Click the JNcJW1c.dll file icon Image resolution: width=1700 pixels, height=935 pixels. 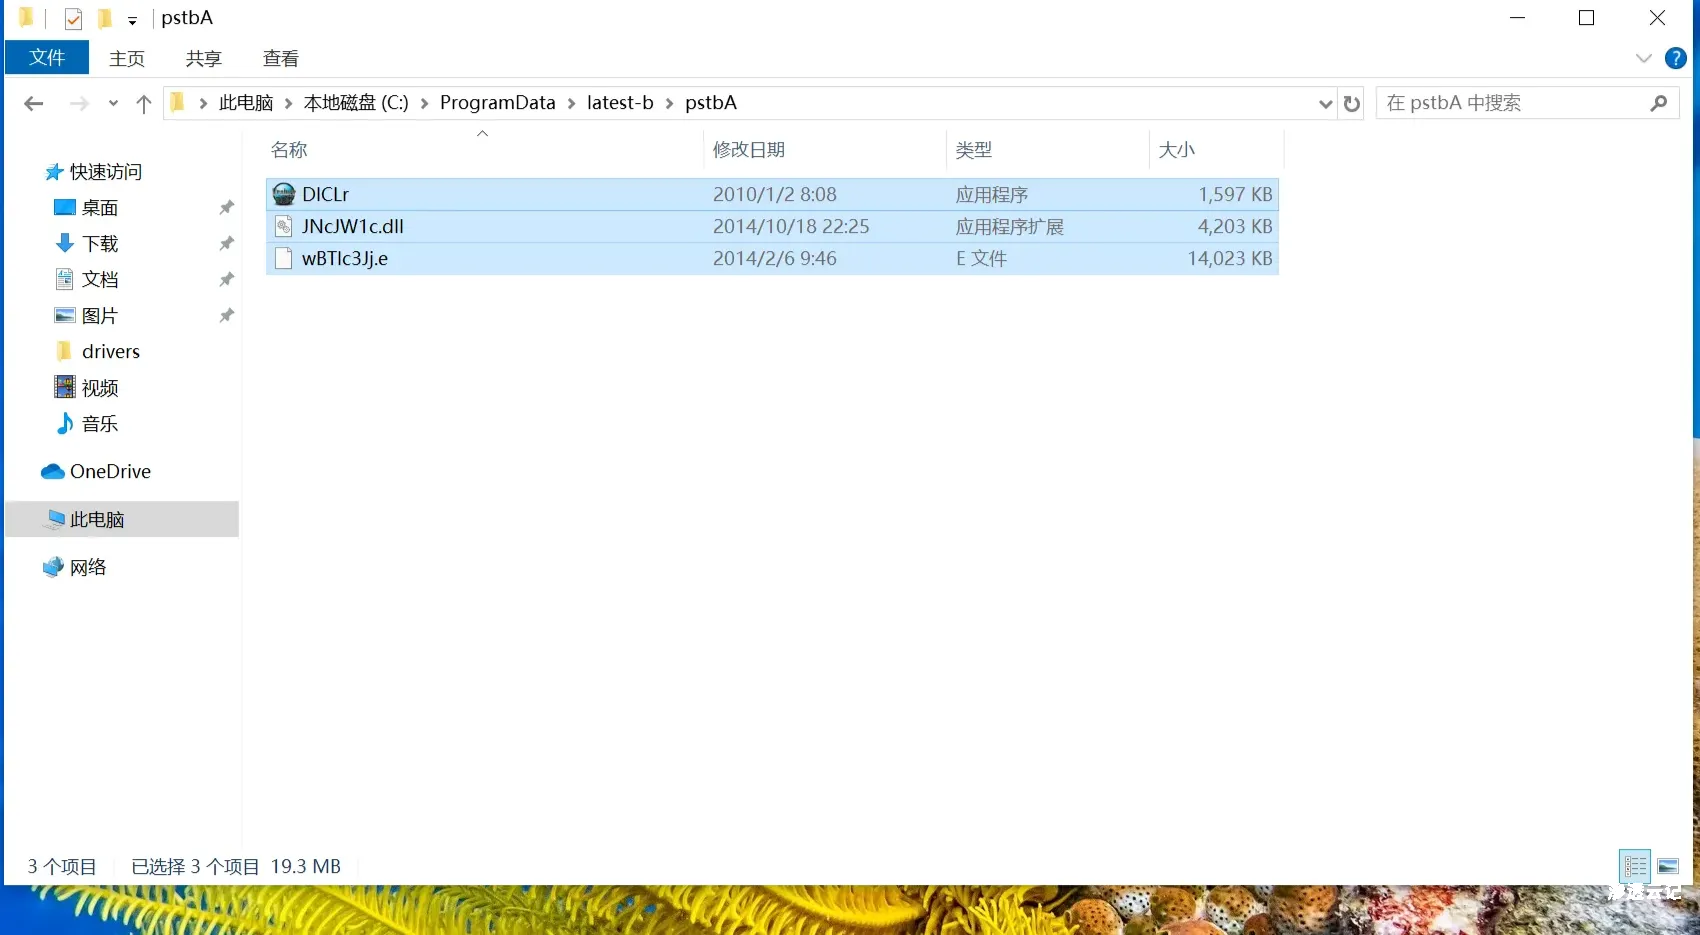[284, 226]
